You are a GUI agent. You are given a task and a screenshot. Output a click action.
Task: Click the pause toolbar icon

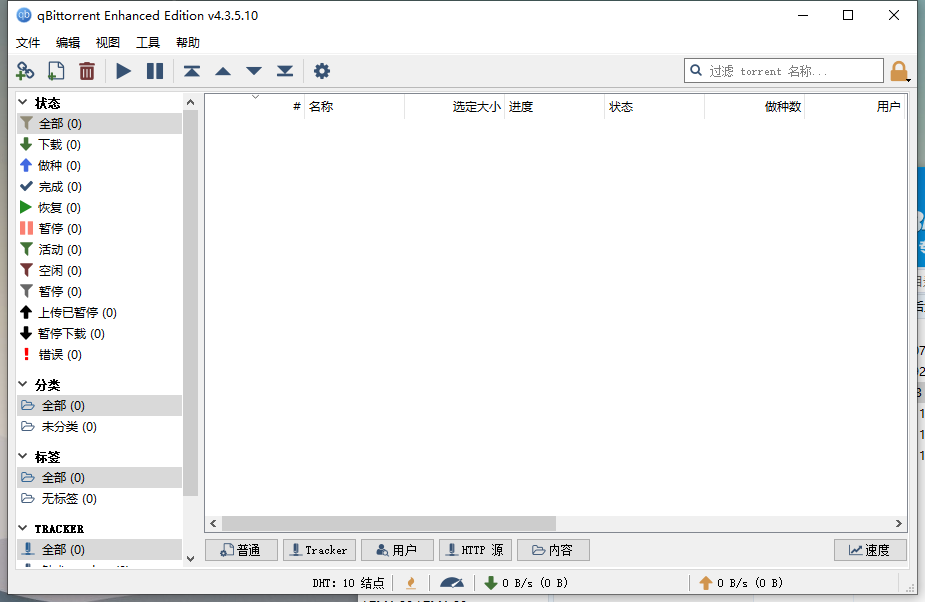point(155,70)
